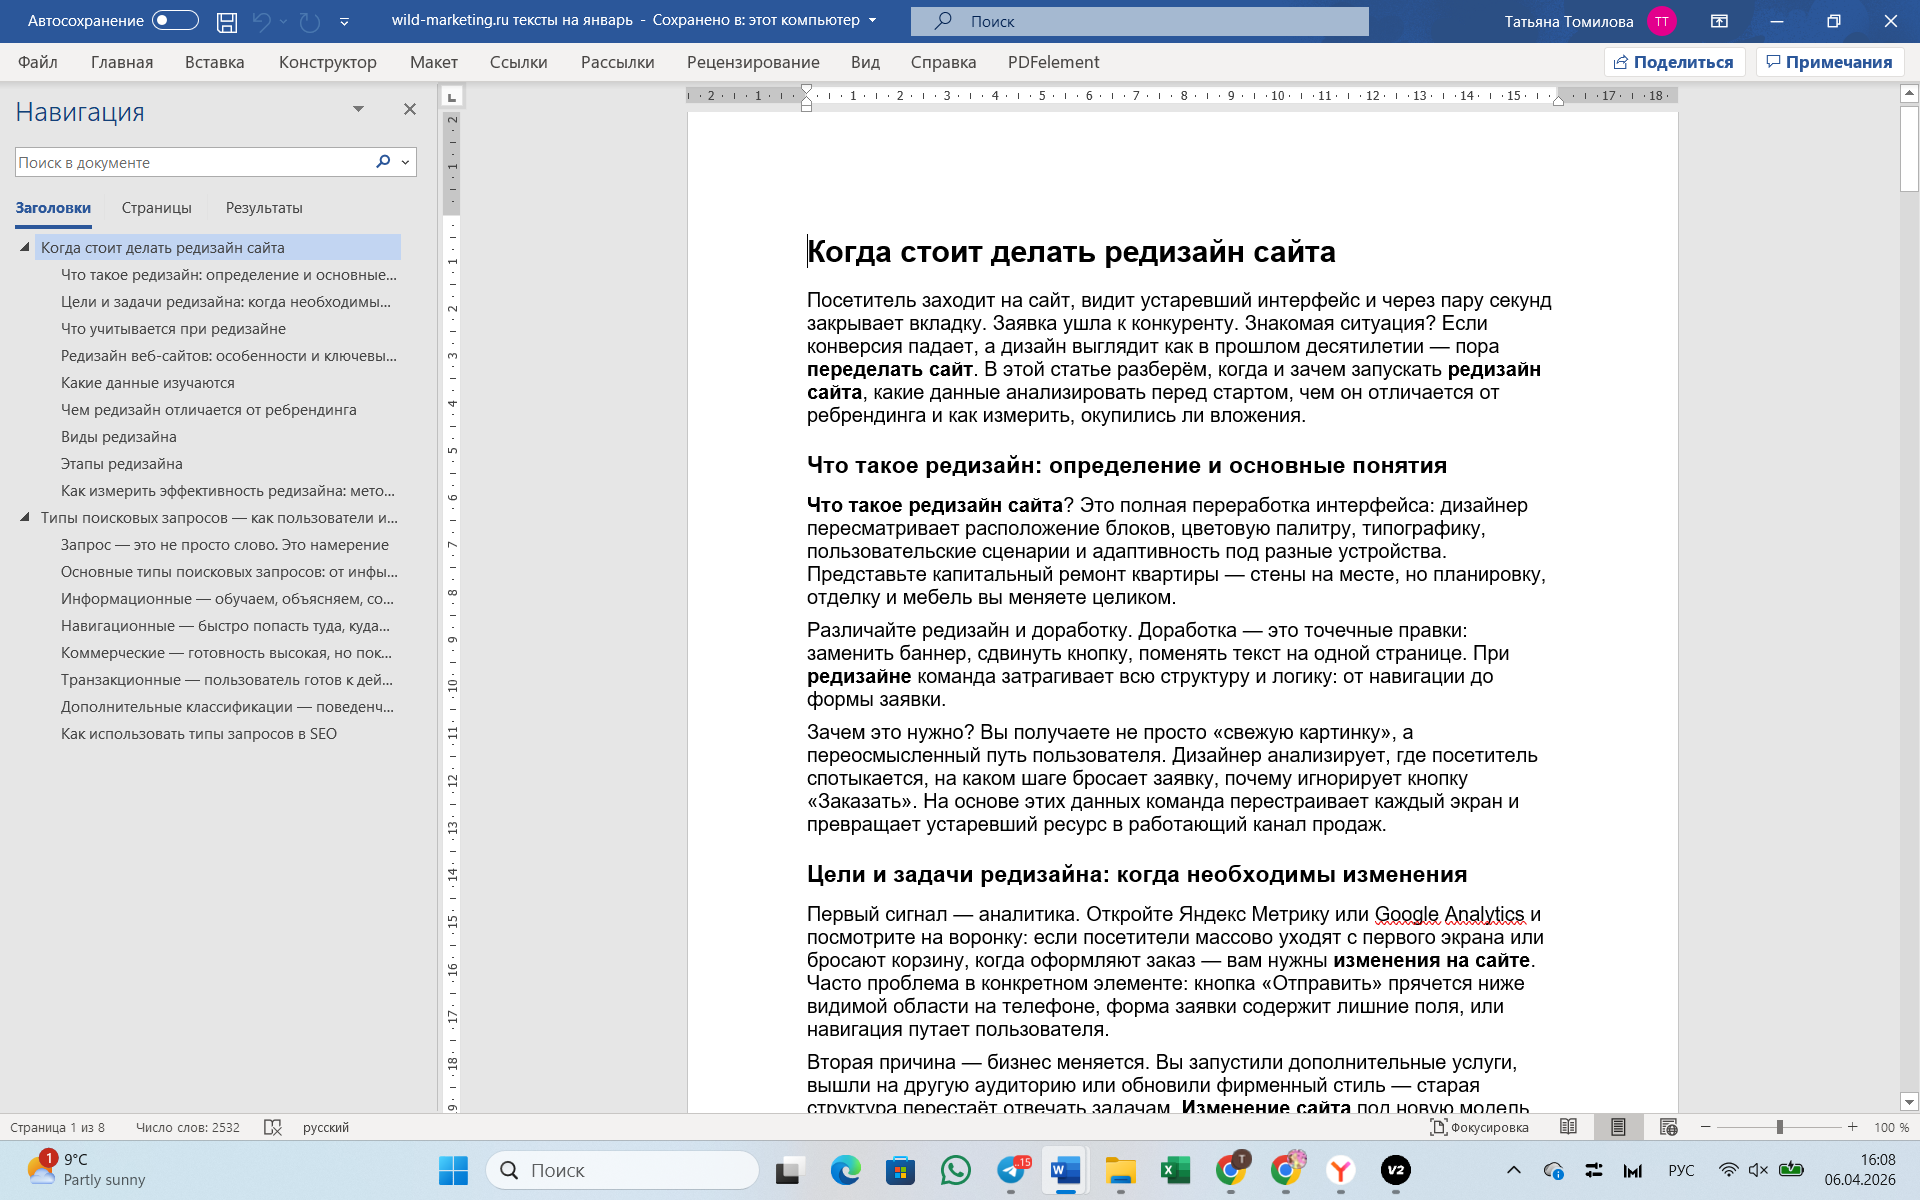Click the zoom slider handle

click(1780, 1127)
